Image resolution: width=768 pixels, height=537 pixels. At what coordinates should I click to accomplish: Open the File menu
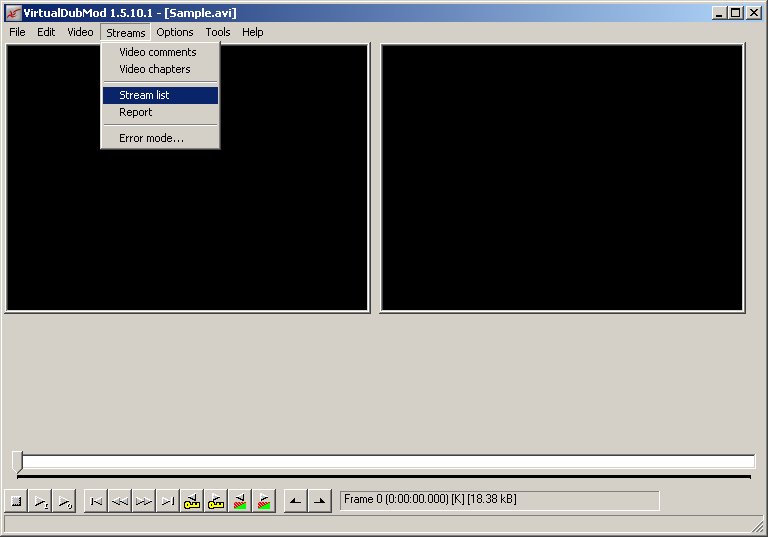click(x=17, y=32)
